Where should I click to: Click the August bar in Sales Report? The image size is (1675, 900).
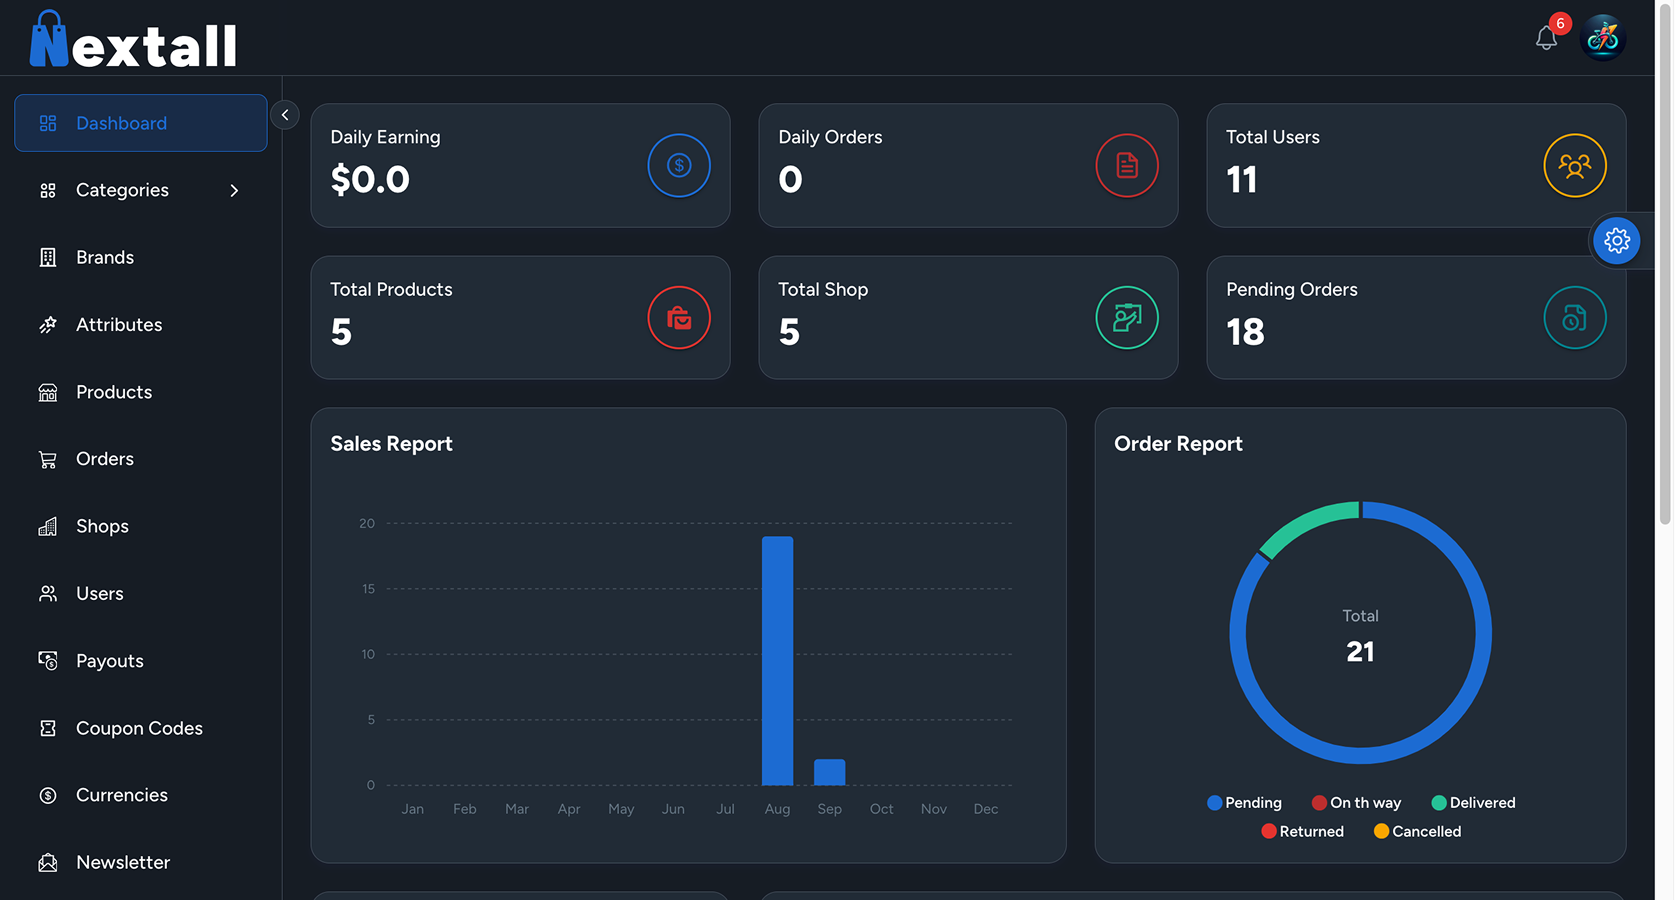(x=778, y=660)
